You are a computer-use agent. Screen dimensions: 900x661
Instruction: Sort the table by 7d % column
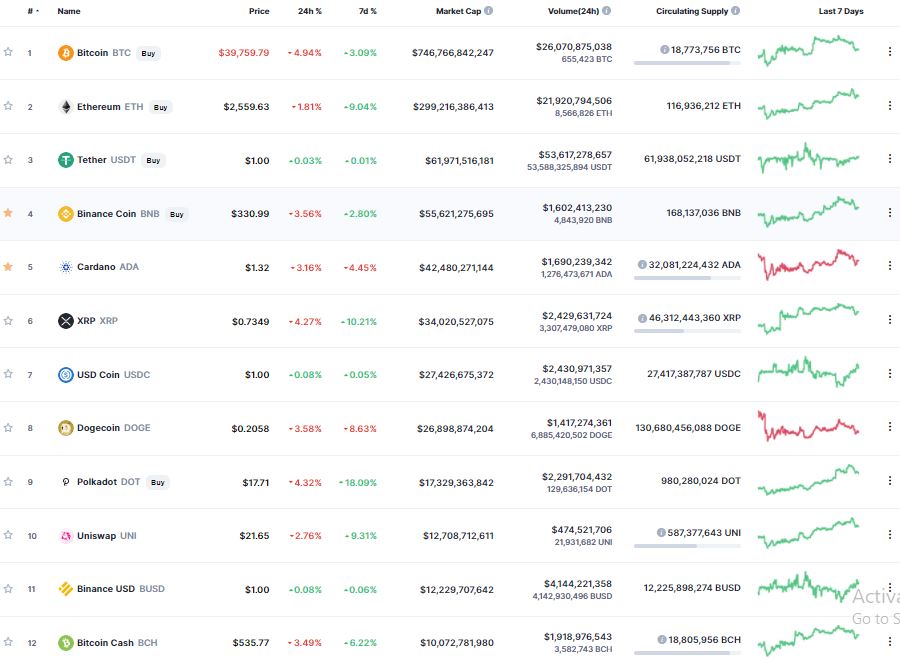(367, 11)
